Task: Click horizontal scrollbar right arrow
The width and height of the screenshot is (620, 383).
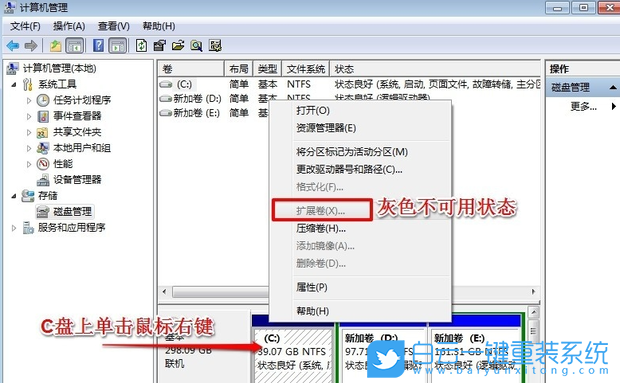Action: (x=533, y=292)
